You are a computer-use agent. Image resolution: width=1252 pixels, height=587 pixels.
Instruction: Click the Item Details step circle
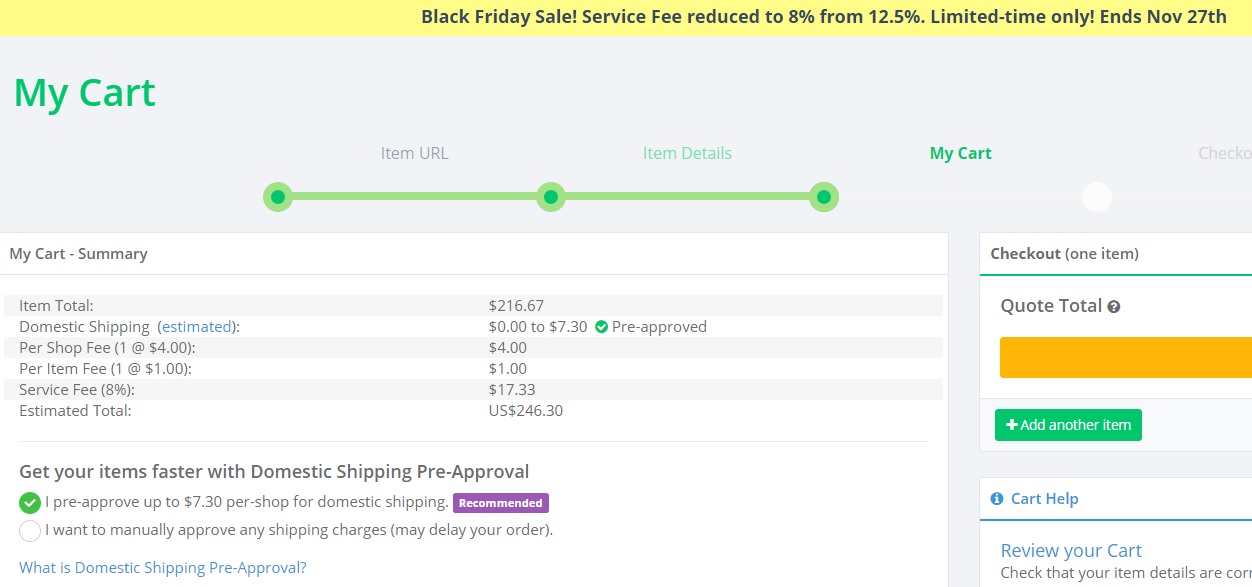pyautogui.click(x=550, y=197)
